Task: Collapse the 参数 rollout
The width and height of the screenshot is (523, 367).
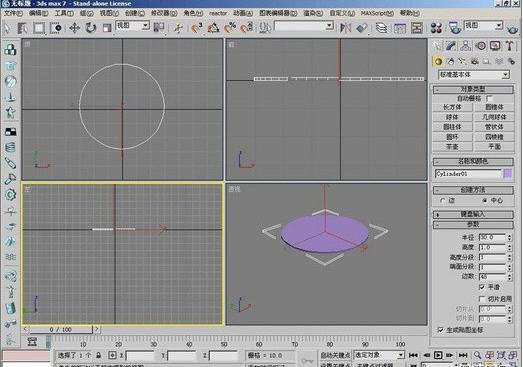Action: 473,225
